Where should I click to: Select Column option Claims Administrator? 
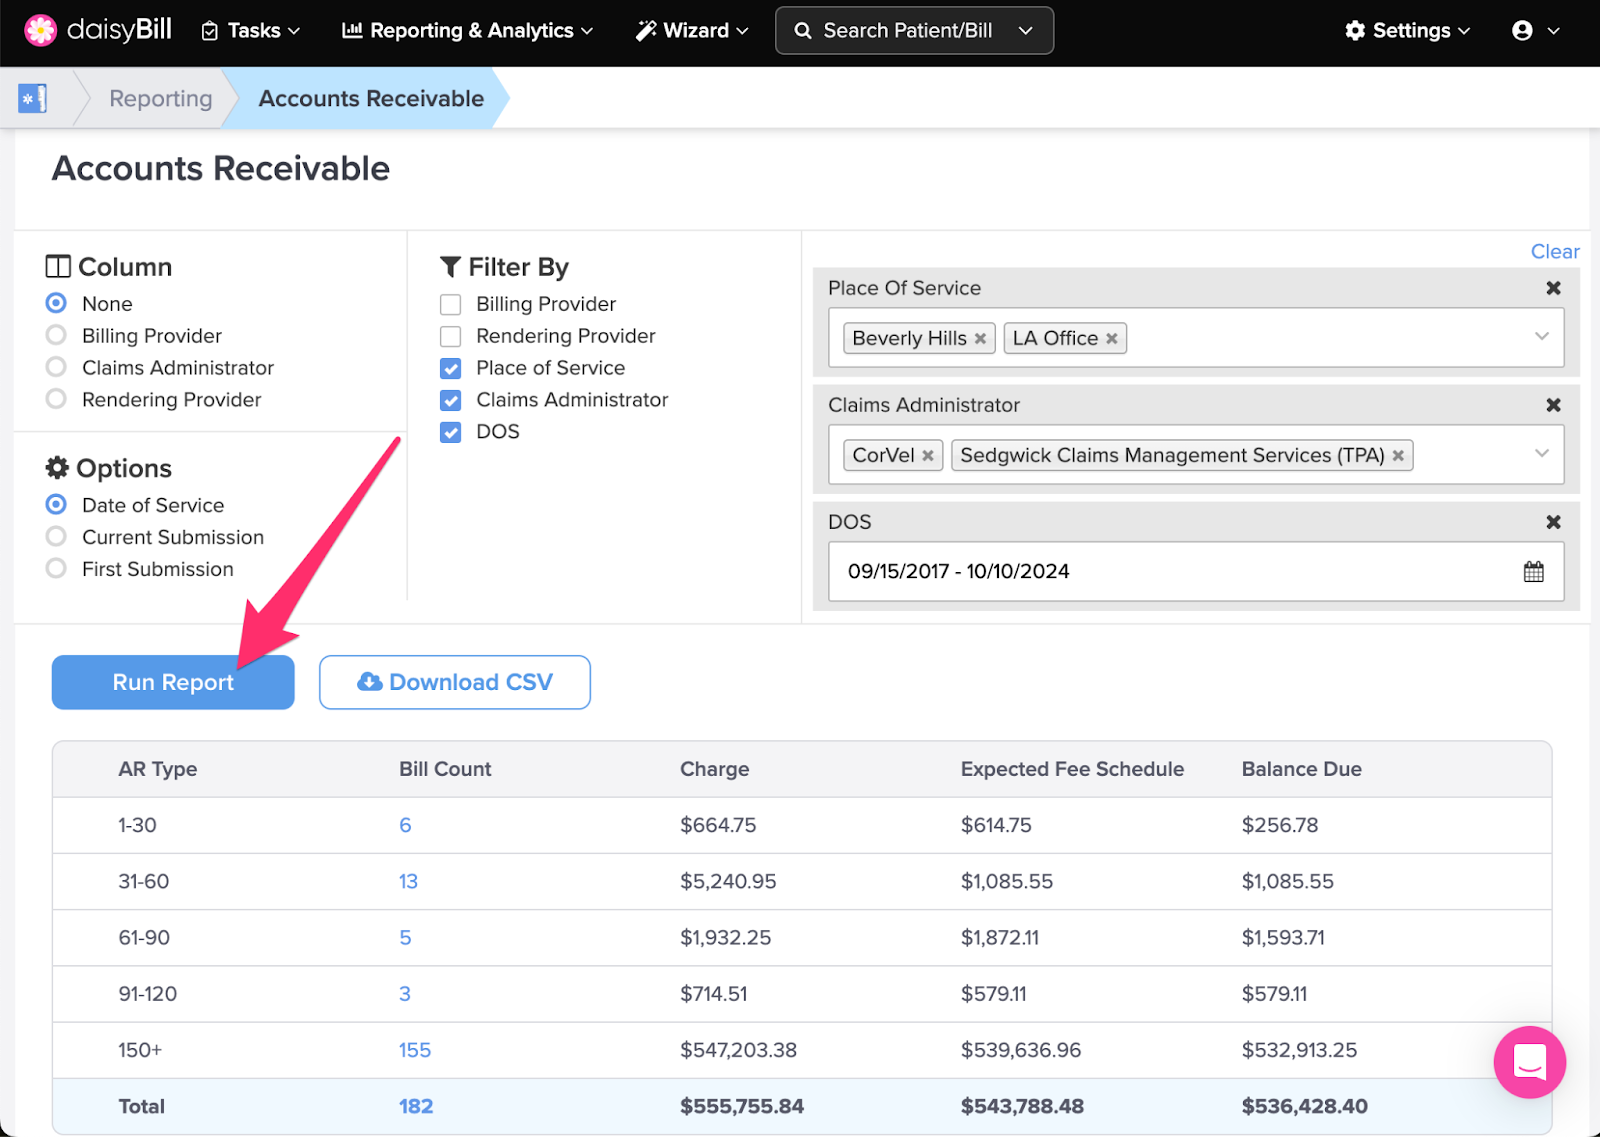click(x=56, y=367)
